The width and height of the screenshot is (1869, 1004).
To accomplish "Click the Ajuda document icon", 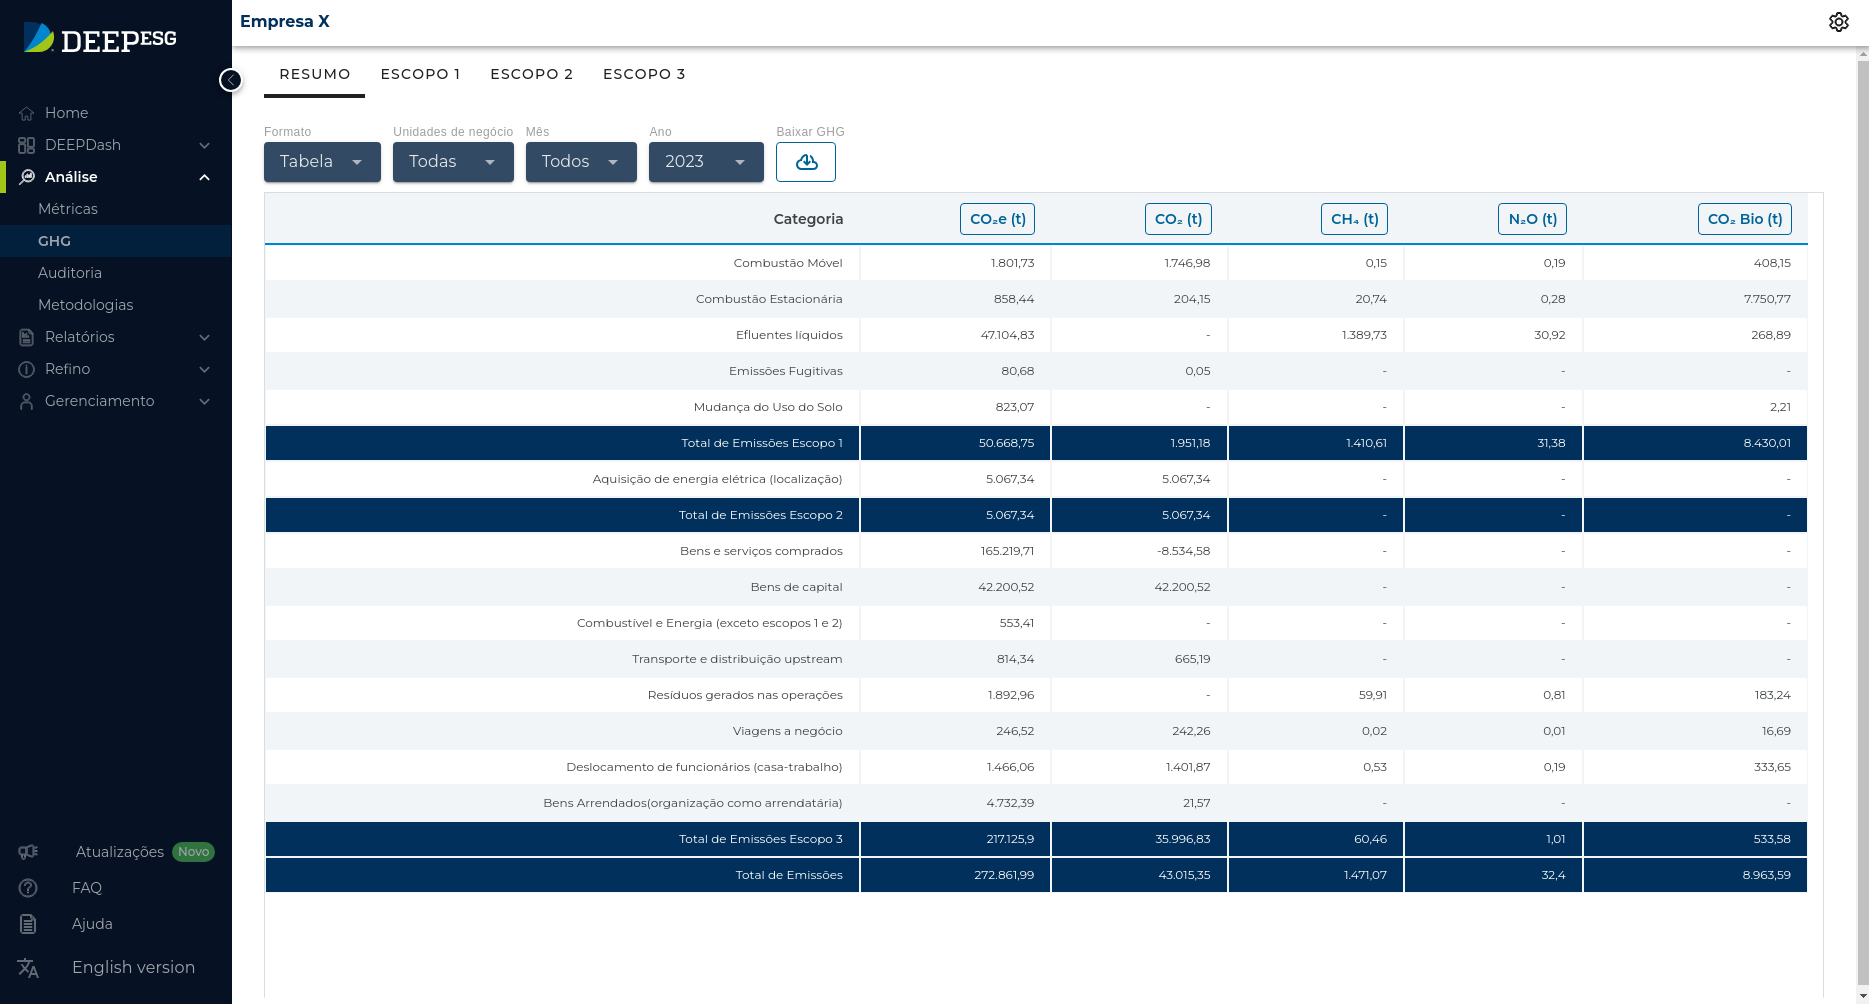I will click(x=28, y=924).
